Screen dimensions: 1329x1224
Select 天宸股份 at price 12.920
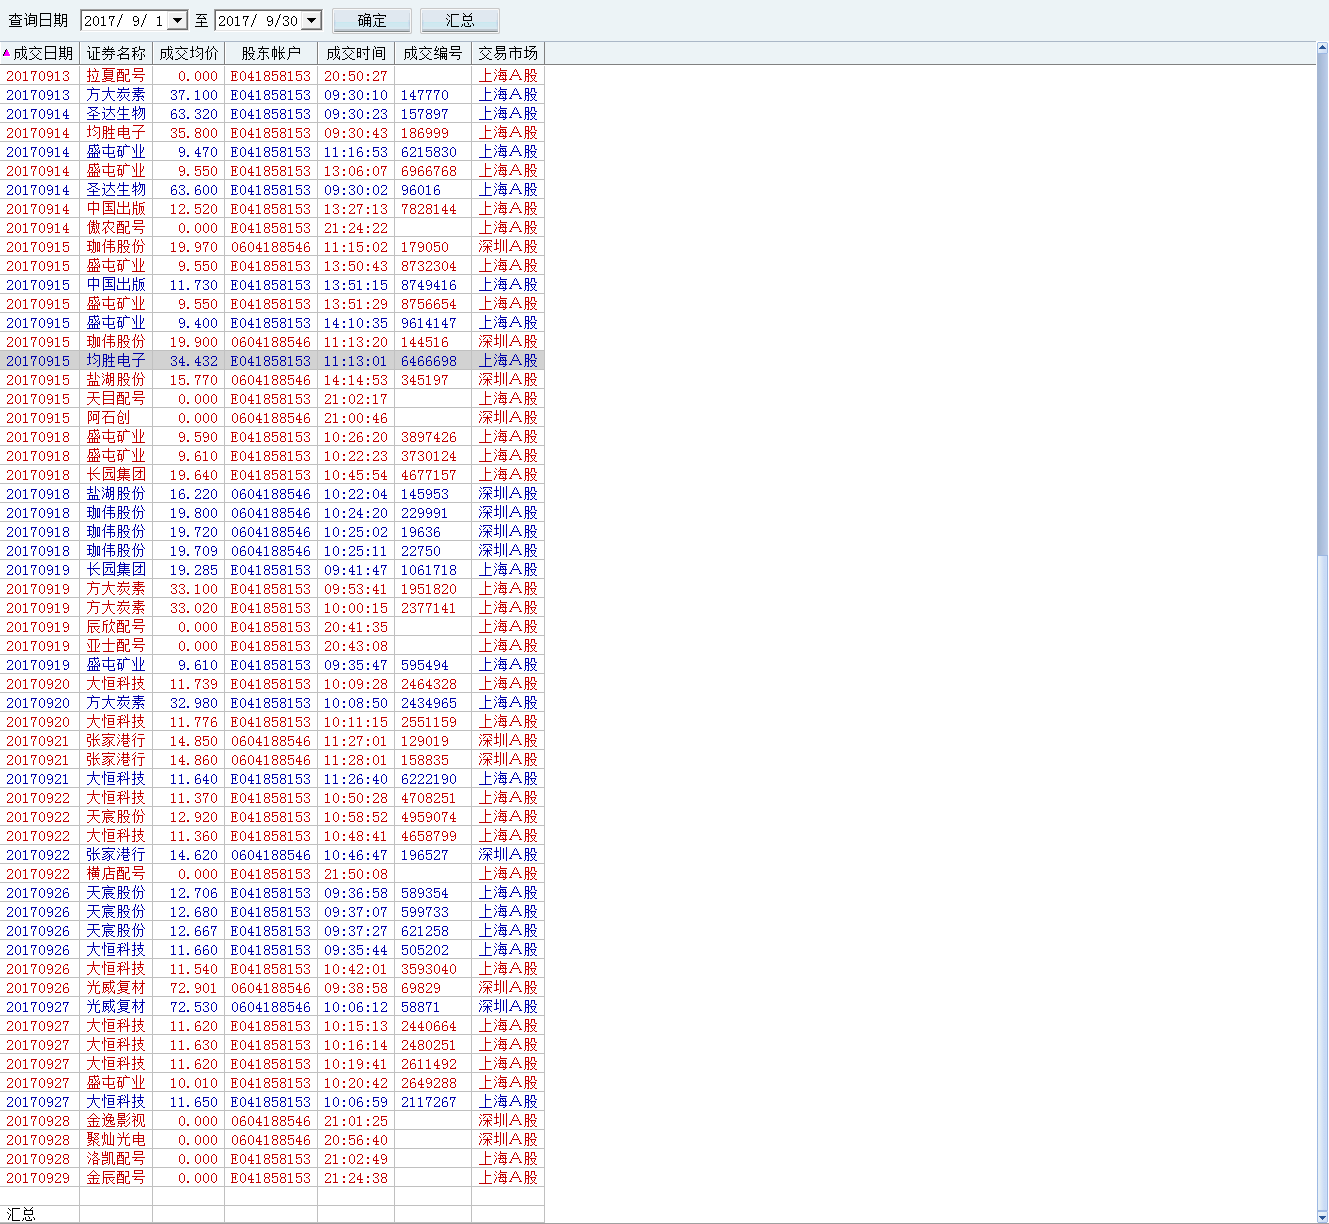coord(116,817)
